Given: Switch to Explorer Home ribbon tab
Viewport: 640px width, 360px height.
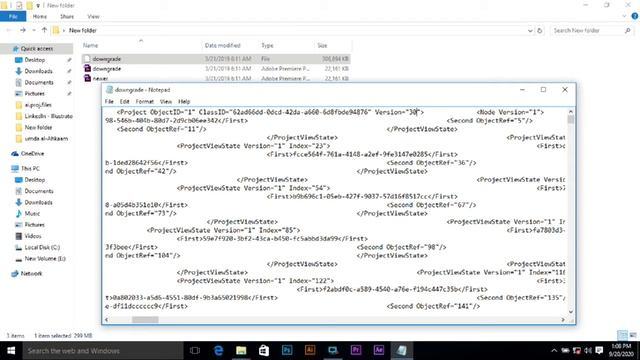Looking at the screenshot, I should pos(40,16).
